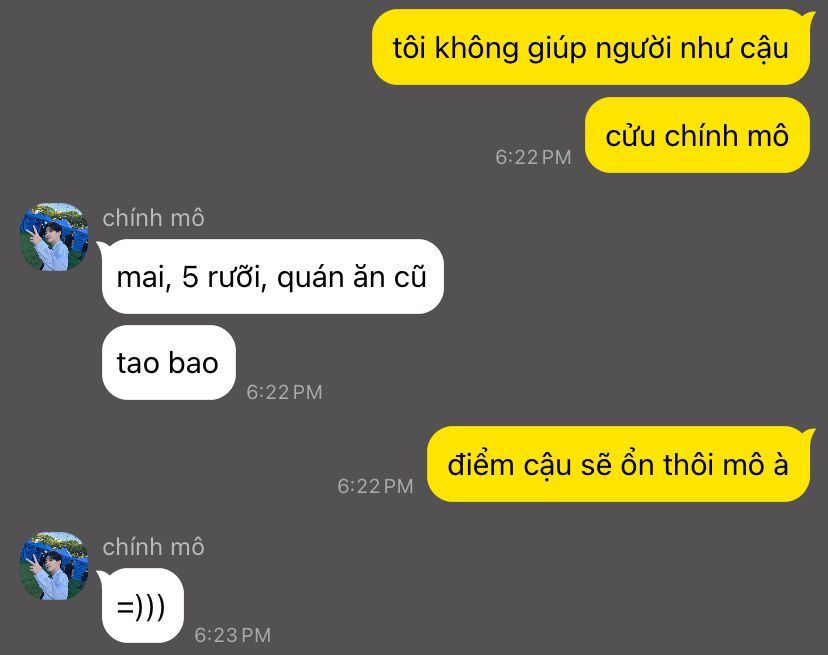Click the word "cứu" in the yellow bubble

(631, 135)
